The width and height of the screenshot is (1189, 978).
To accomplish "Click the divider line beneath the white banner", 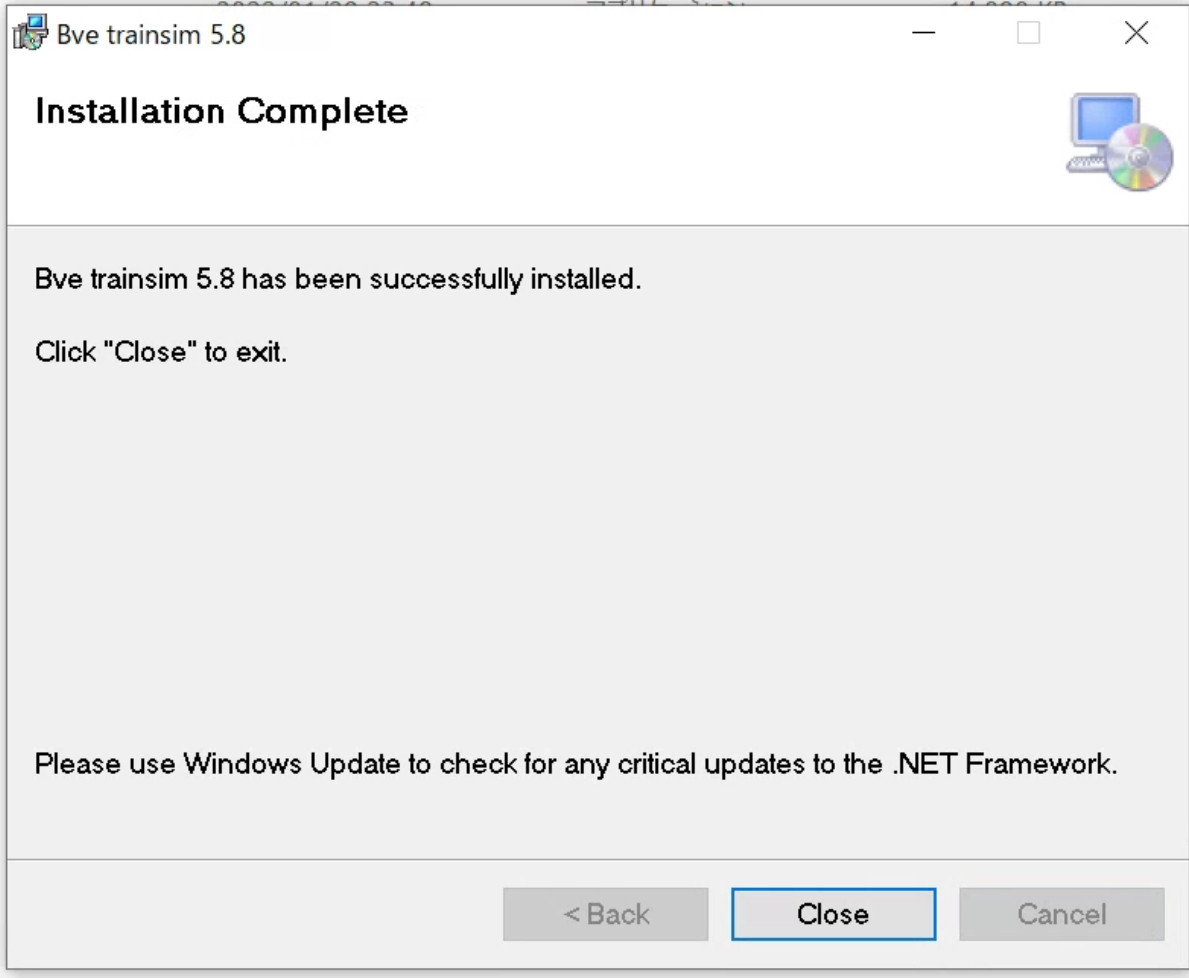I will 590,225.
